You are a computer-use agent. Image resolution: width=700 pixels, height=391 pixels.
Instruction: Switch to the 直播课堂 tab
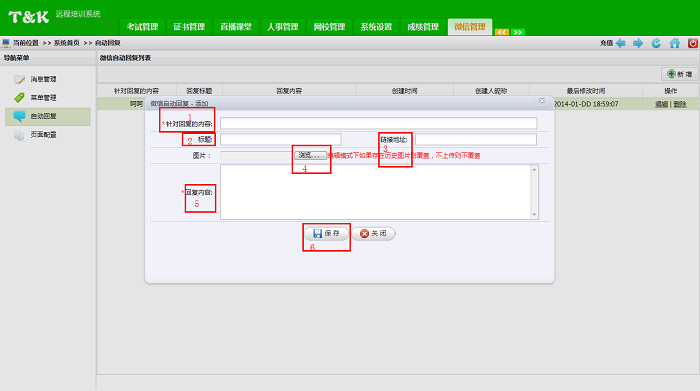[x=236, y=27]
